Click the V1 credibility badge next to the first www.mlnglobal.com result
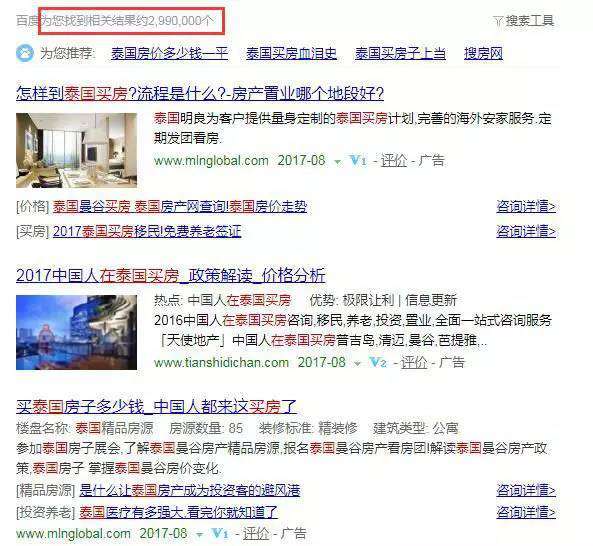 tap(358, 161)
